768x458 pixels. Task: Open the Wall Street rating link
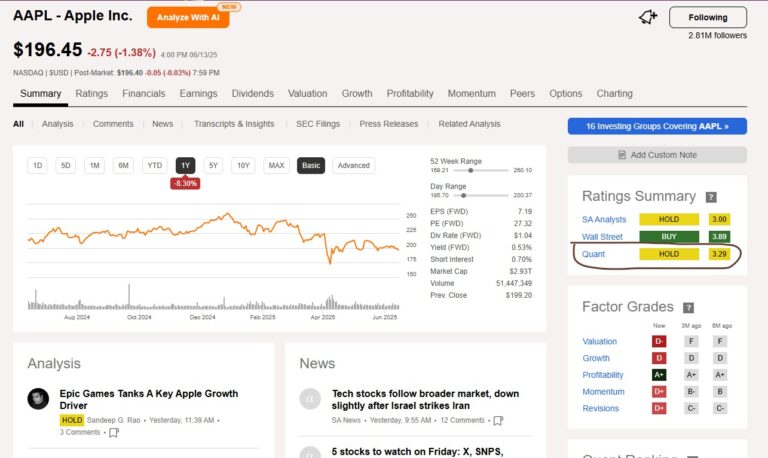(602, 237)
